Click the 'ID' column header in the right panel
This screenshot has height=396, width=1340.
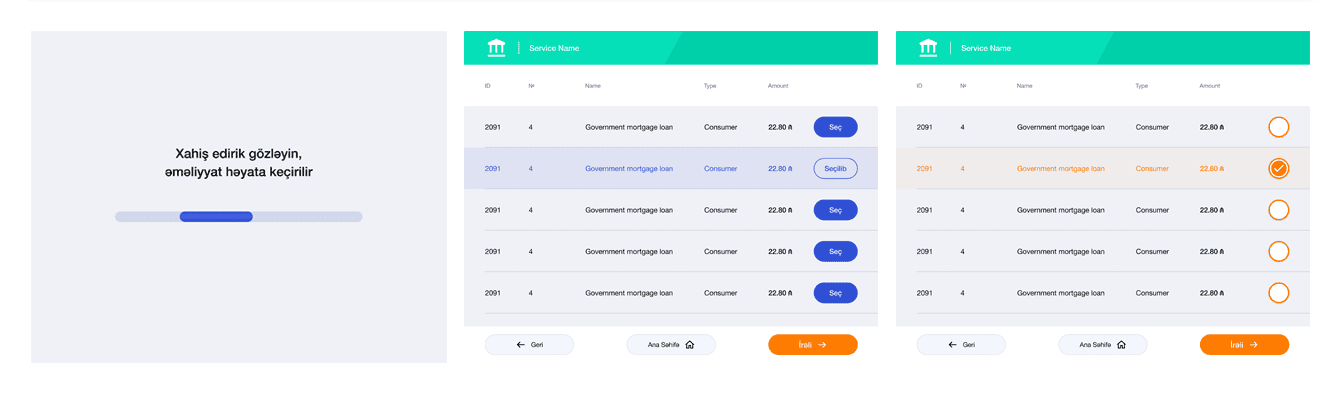[920, 86]
